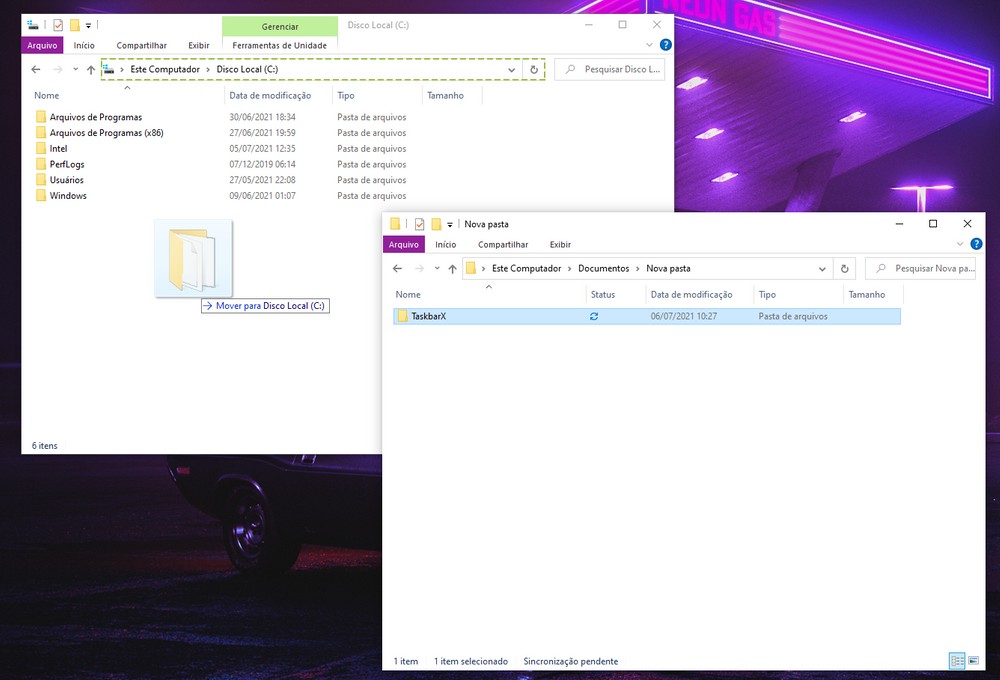Switch to large icons view in Nova pasta
Screen dimensions: 1000x680
(x=973, y=661)
